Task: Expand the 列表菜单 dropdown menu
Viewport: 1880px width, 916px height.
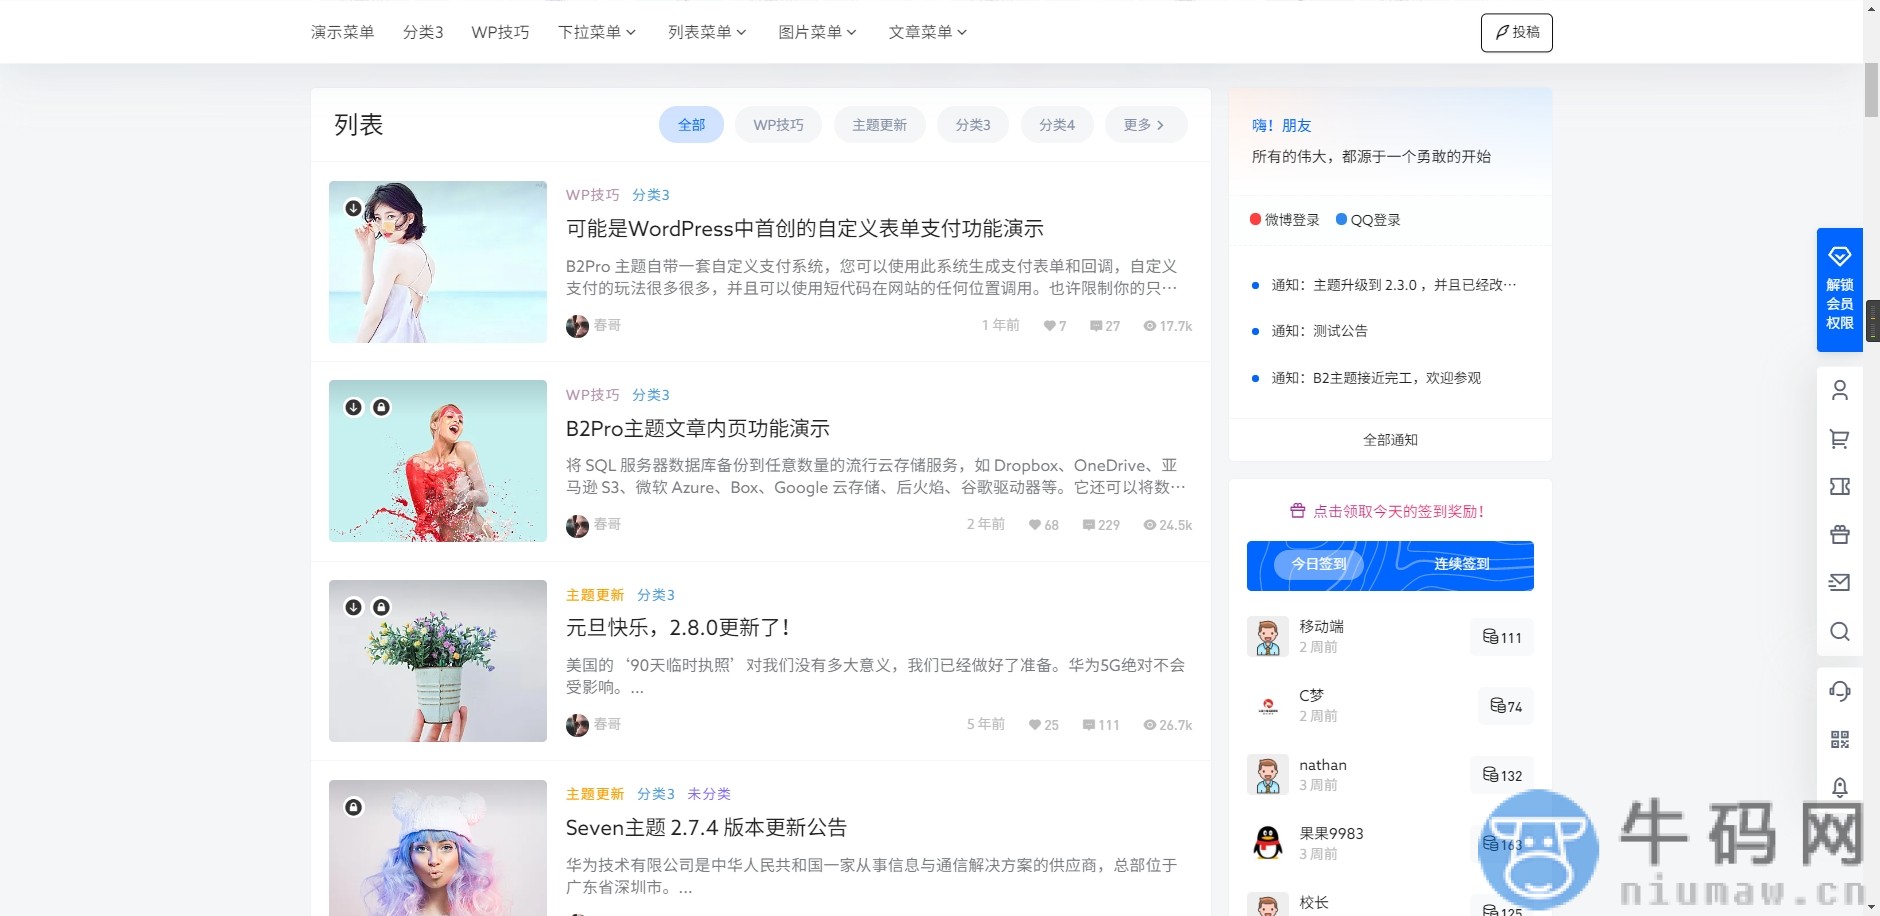Action: [707, 32]
